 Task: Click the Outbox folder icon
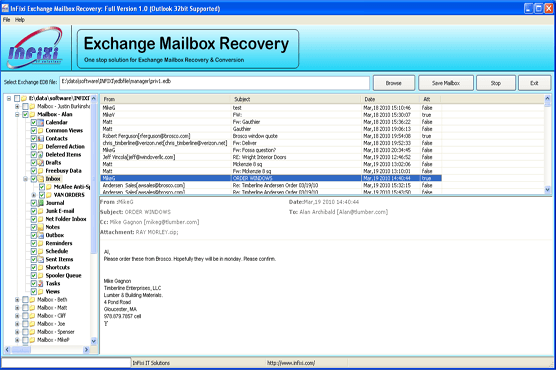[x=41, y=235]
